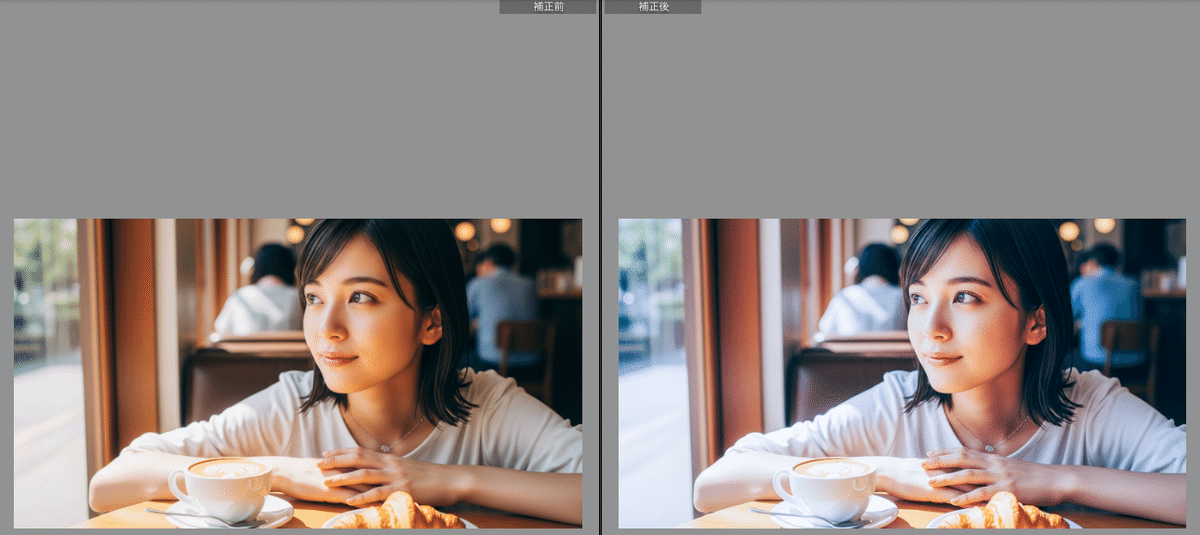Click the 補正前 label

coord(548,7)
